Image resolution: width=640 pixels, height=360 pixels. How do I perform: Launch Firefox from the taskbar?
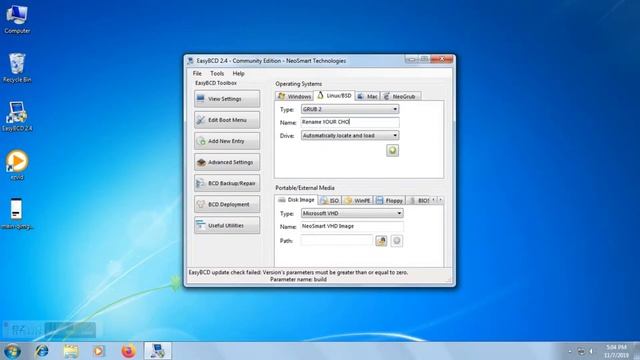point(129,351)
